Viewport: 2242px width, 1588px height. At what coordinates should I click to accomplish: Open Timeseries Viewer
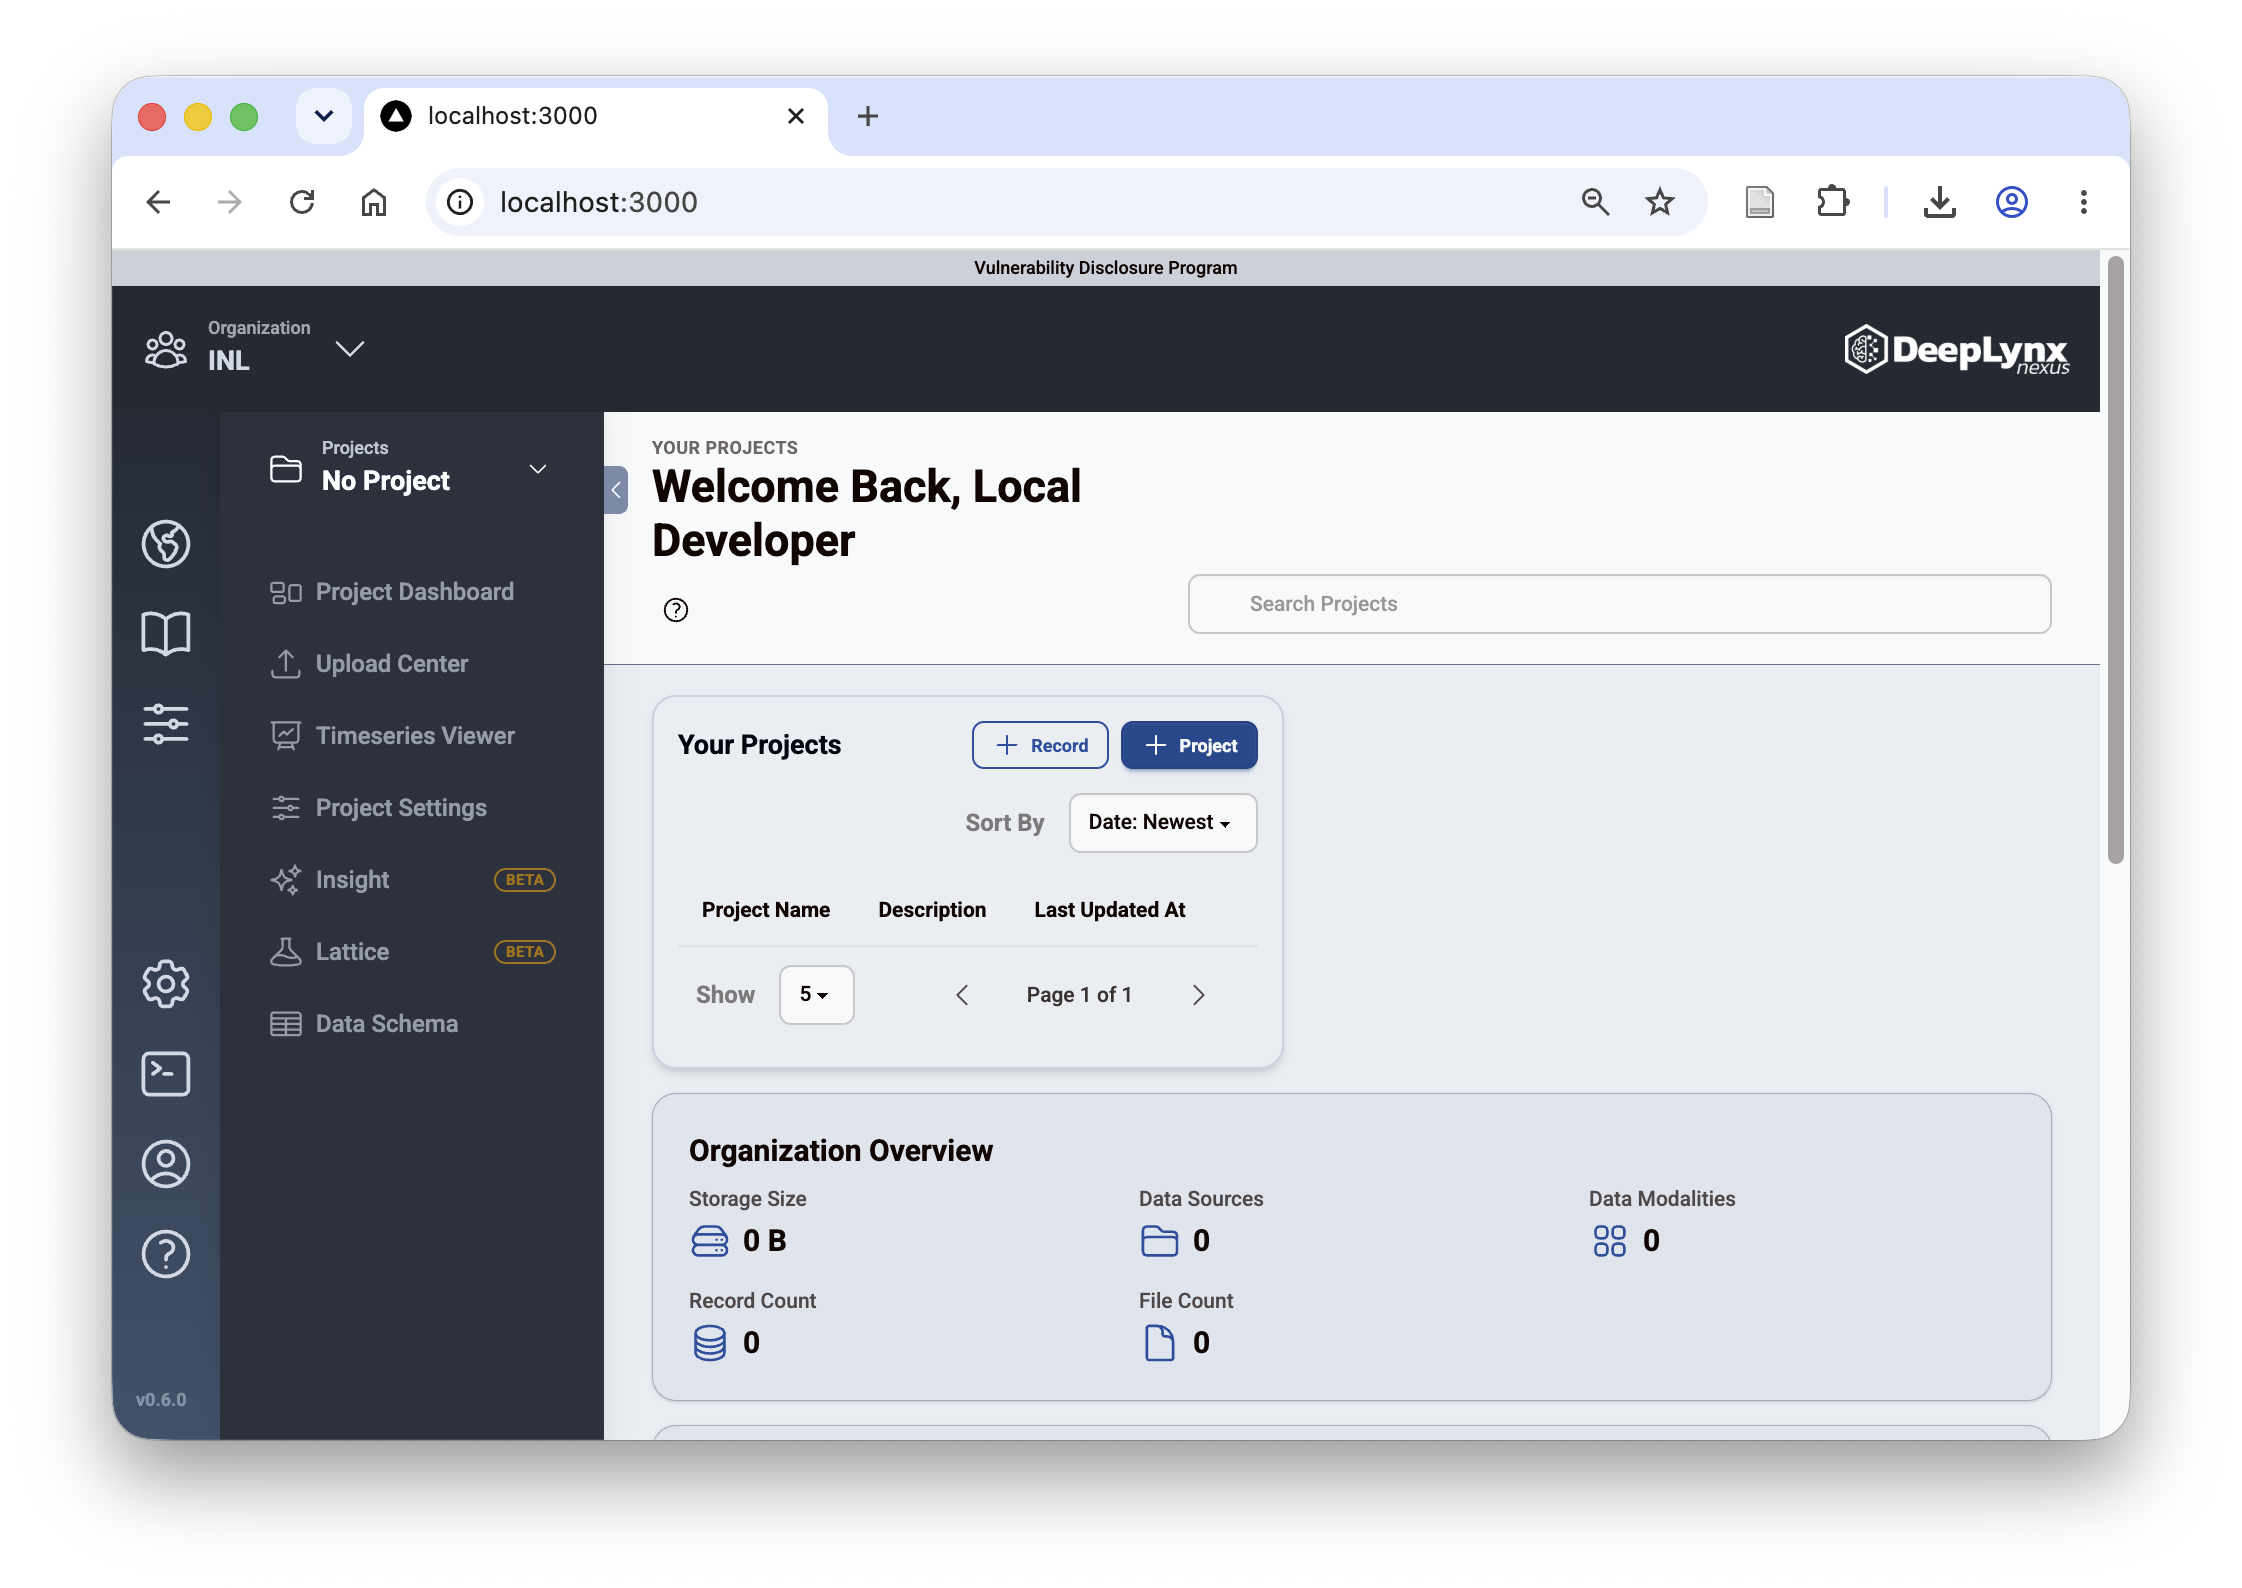point(412,736)
